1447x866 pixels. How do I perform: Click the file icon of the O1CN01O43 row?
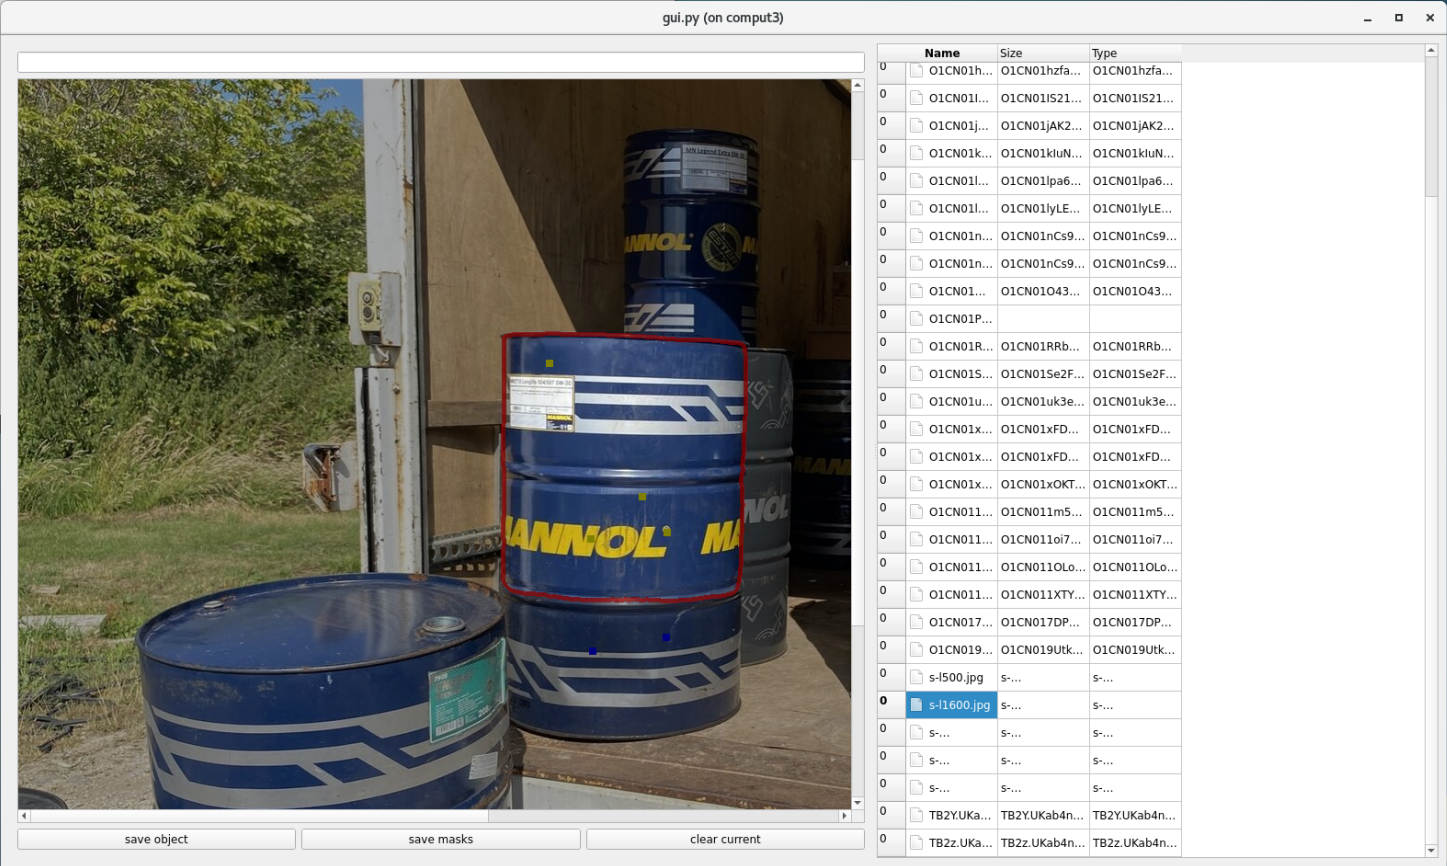(x=916, y=292)
